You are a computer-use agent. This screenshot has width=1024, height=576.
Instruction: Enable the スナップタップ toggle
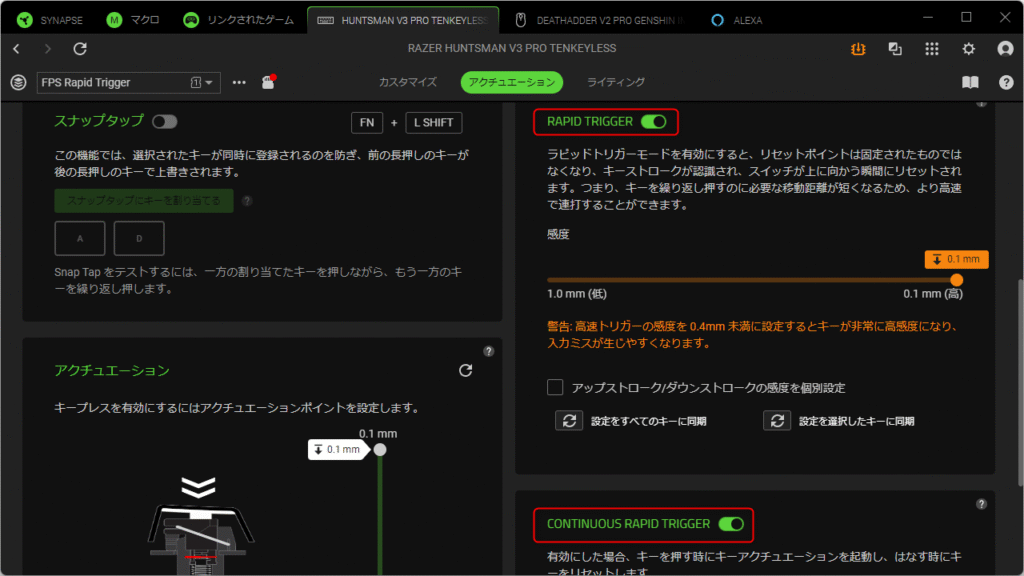(164, 122)
